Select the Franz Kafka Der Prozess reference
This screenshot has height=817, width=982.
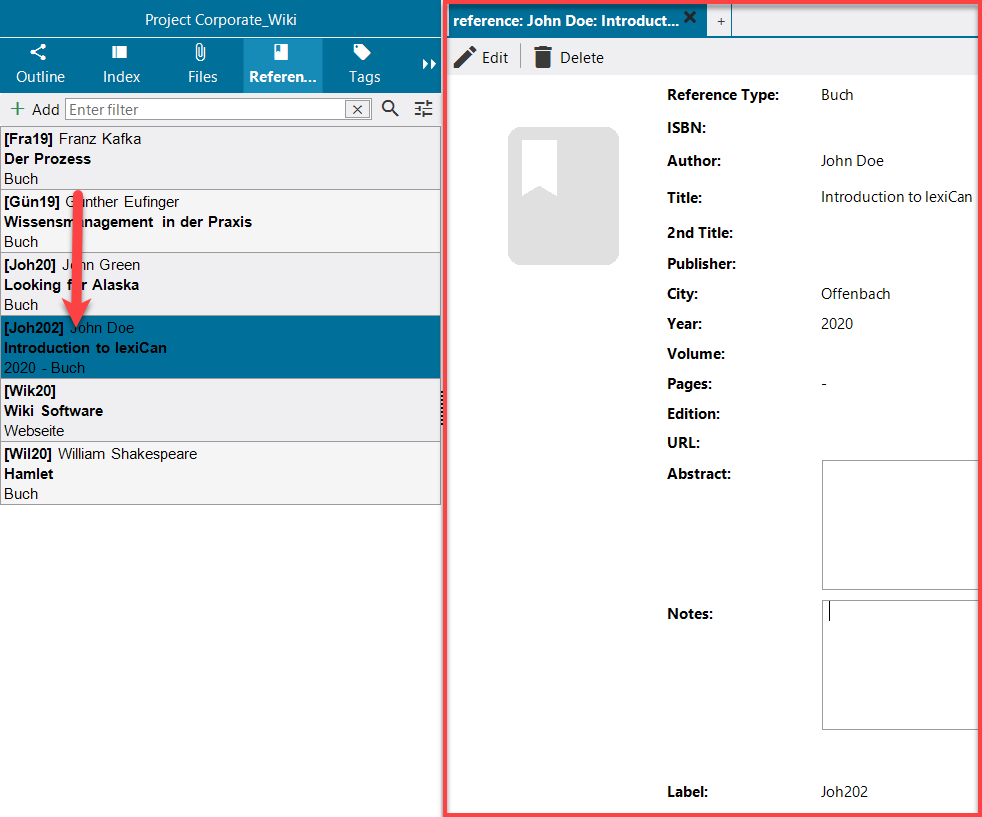[x=220, y=158]
